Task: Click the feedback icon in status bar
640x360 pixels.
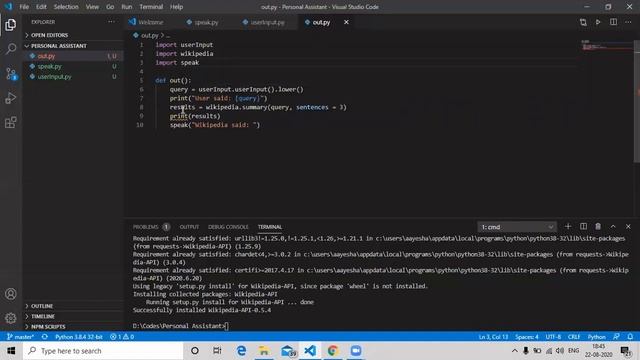Action: click(616, 337)
